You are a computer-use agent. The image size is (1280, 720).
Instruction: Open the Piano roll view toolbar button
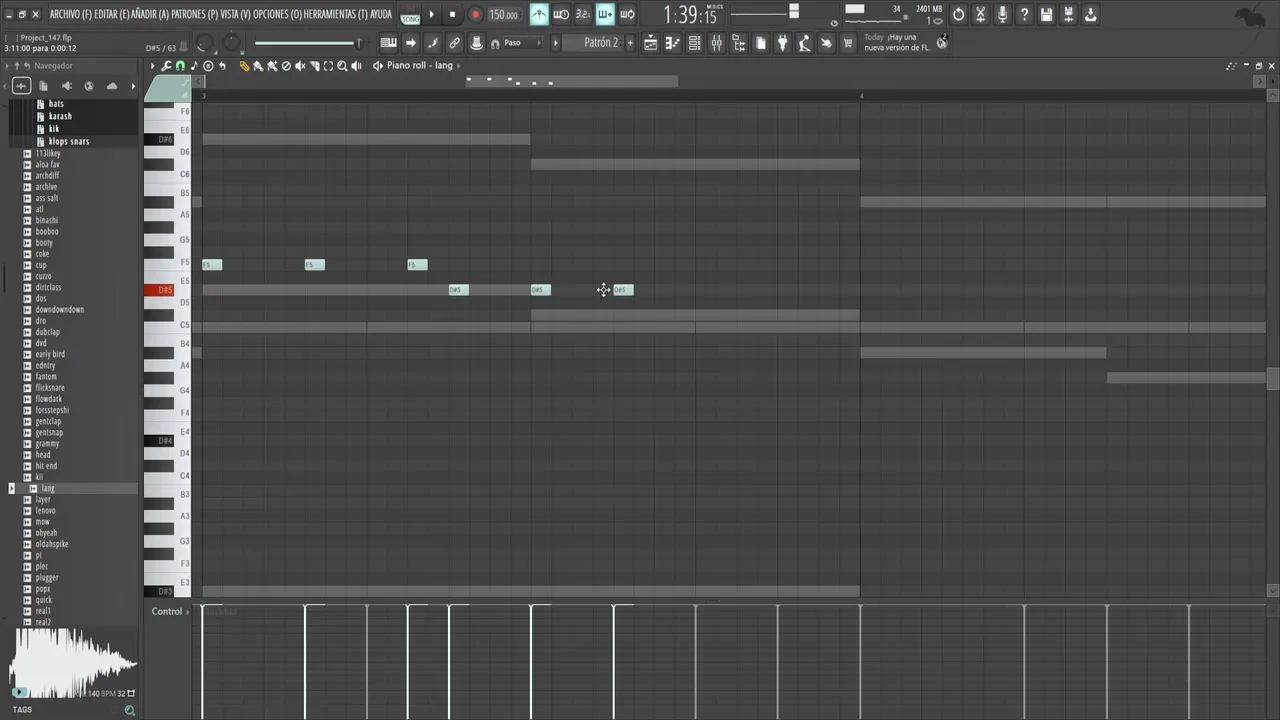point(672,43)
